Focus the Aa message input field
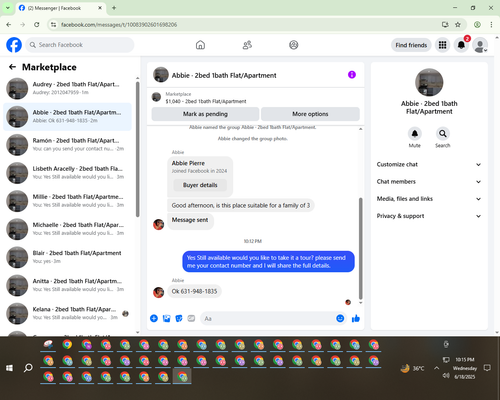 click(x=267, y=318)
